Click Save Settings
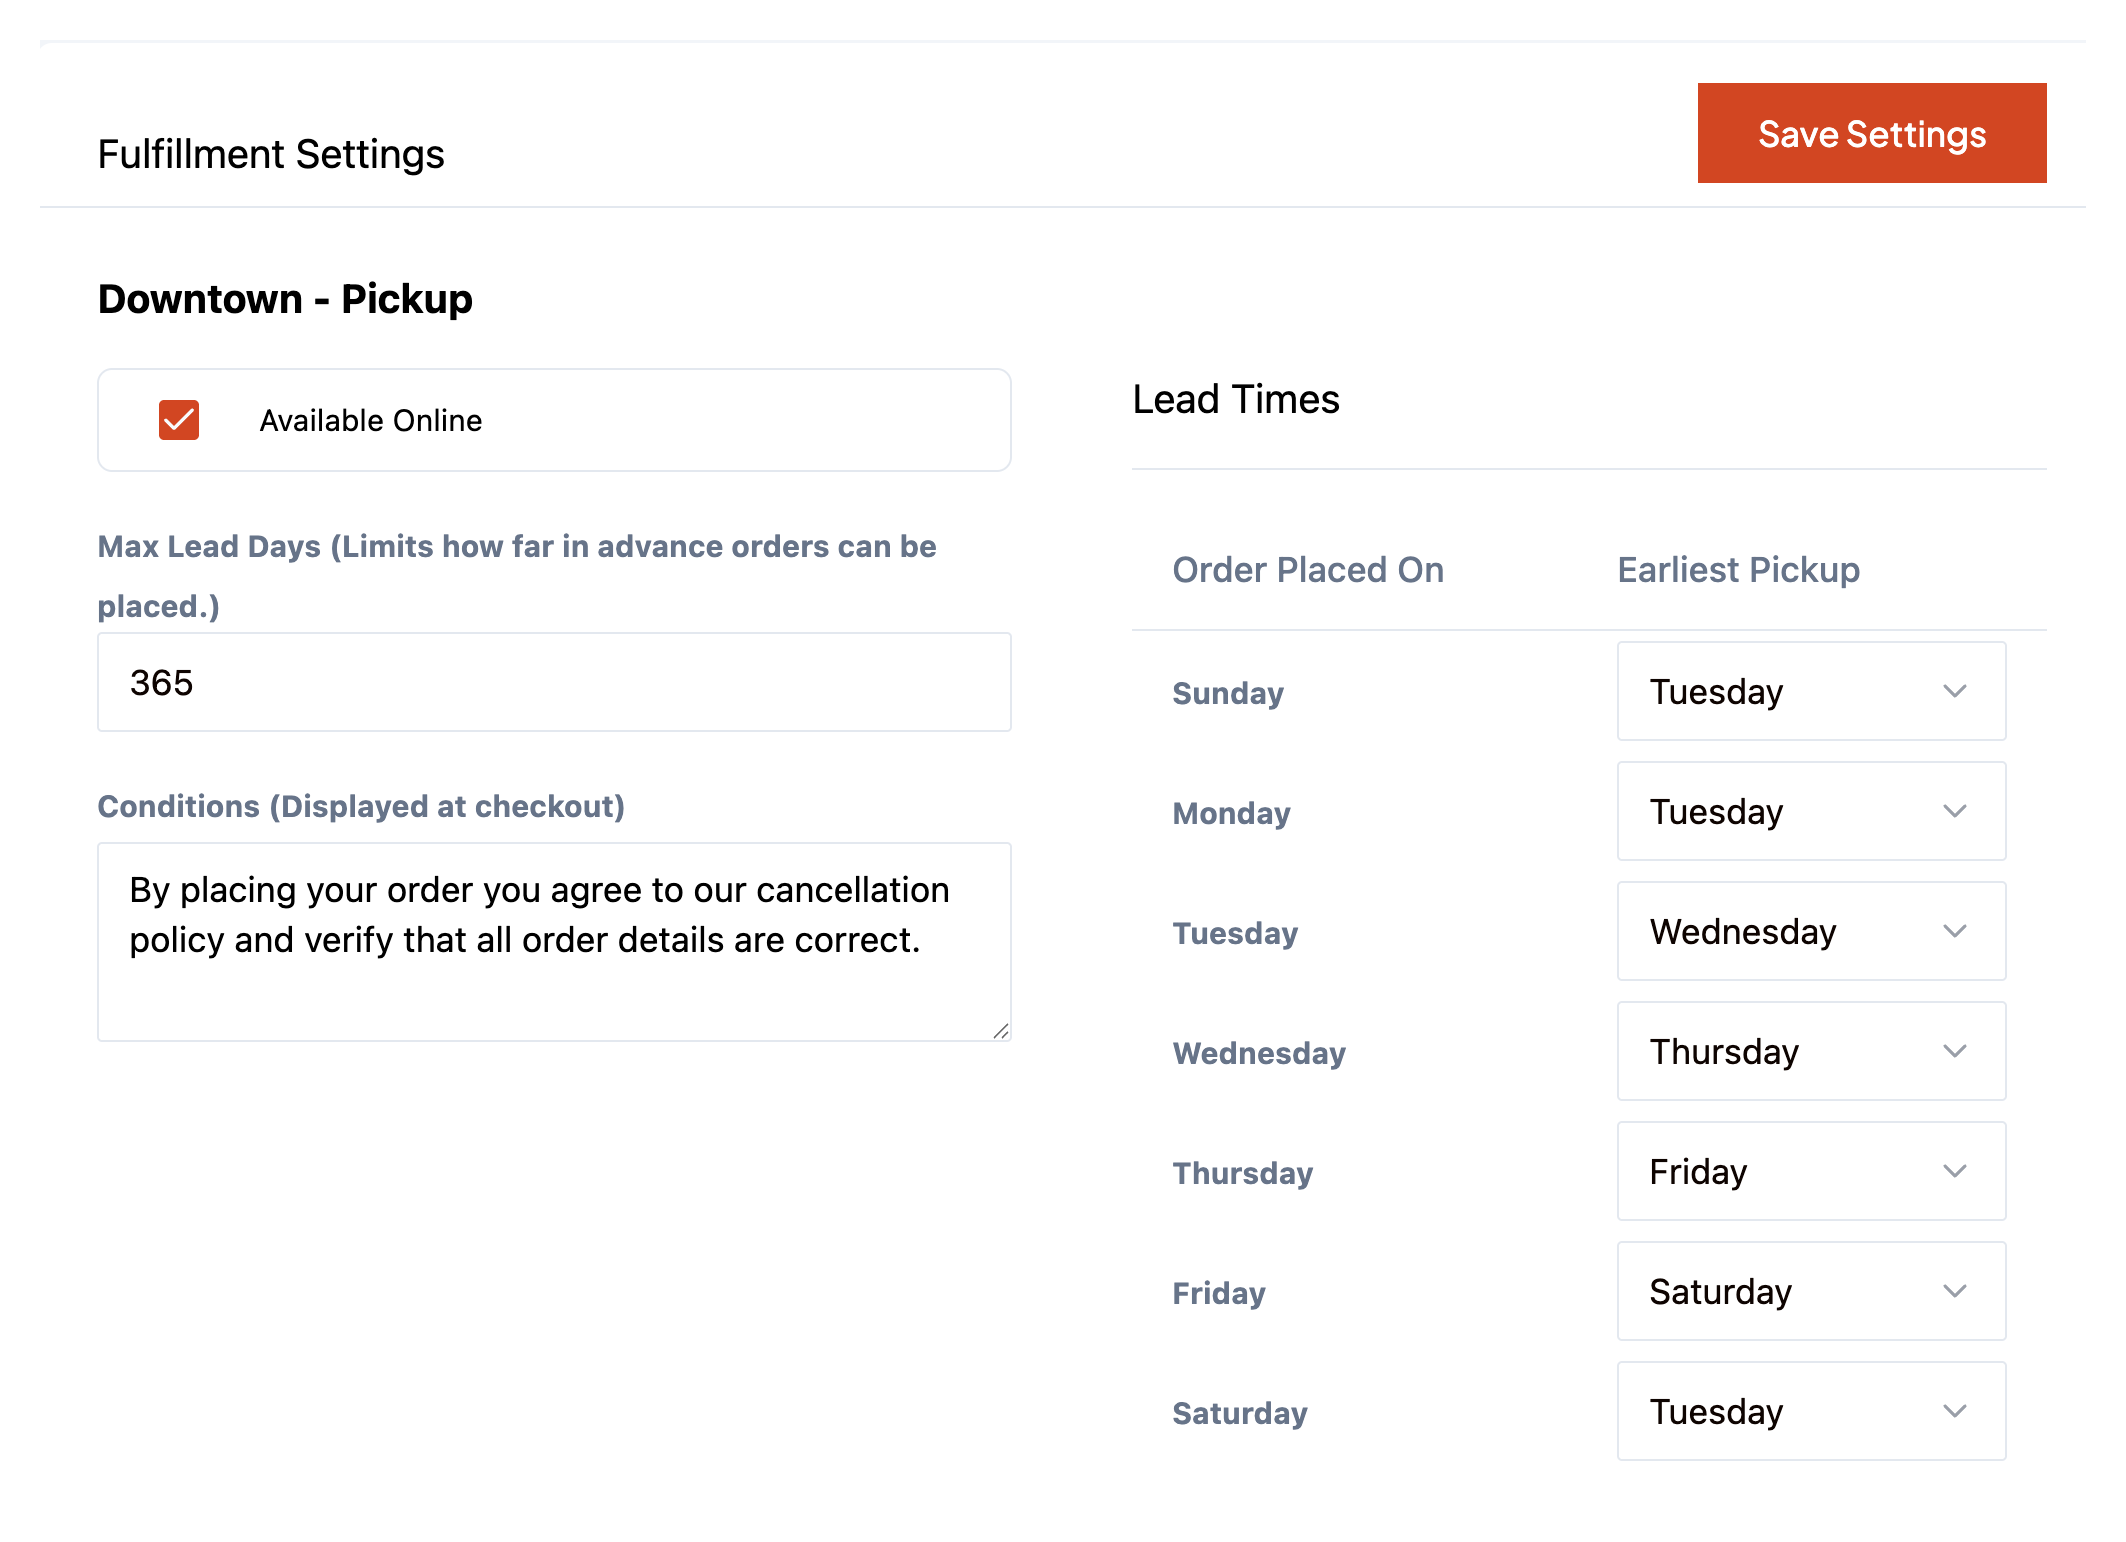The image size is (2126, 1542). [1871, 133]
